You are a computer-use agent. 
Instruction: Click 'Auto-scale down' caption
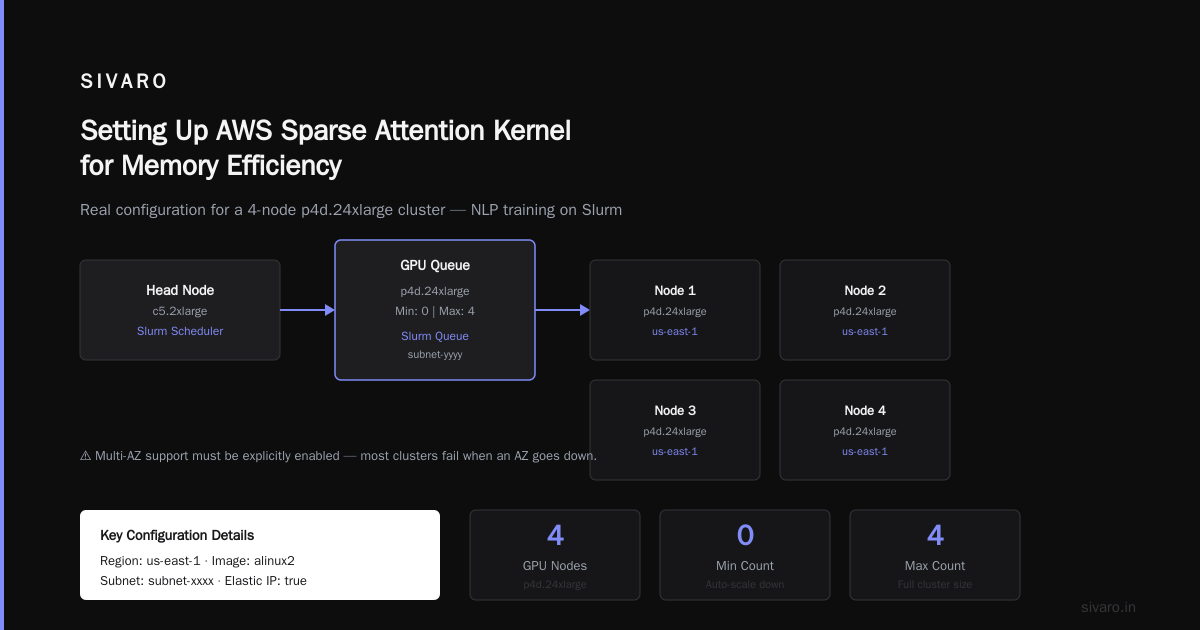pos(745,584)
